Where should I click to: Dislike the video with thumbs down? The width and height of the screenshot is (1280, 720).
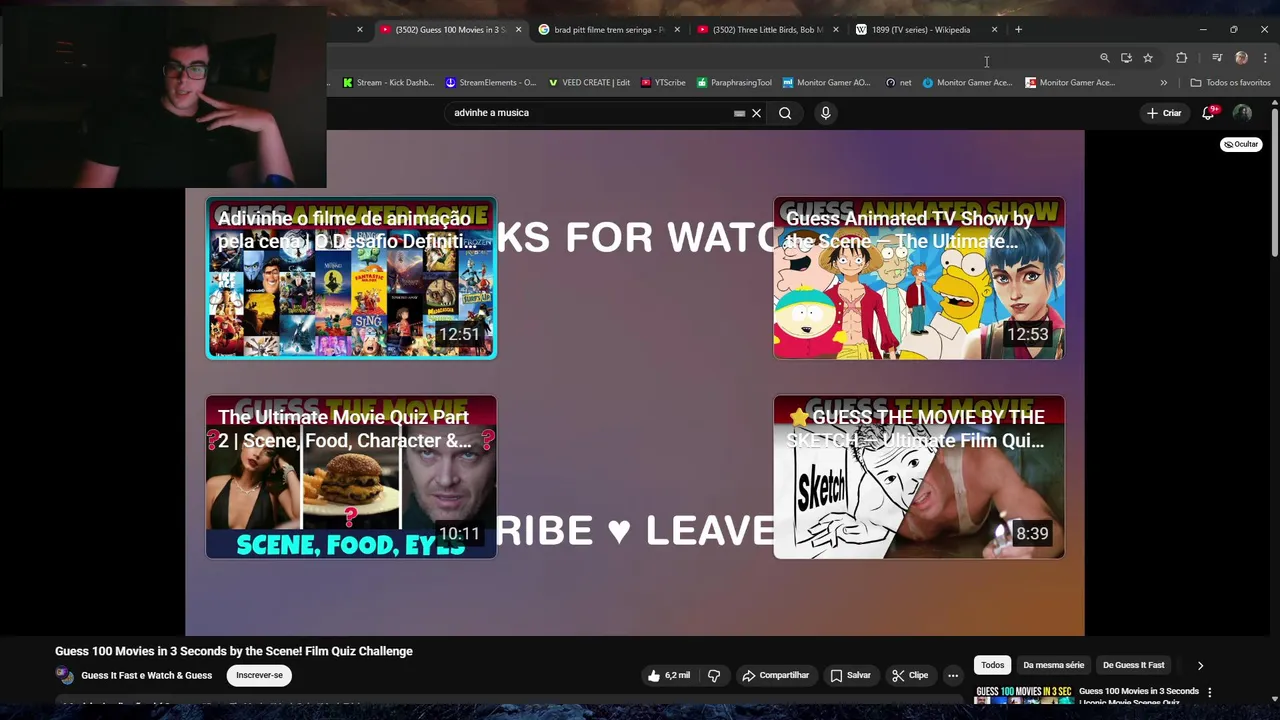pos(714,675)
